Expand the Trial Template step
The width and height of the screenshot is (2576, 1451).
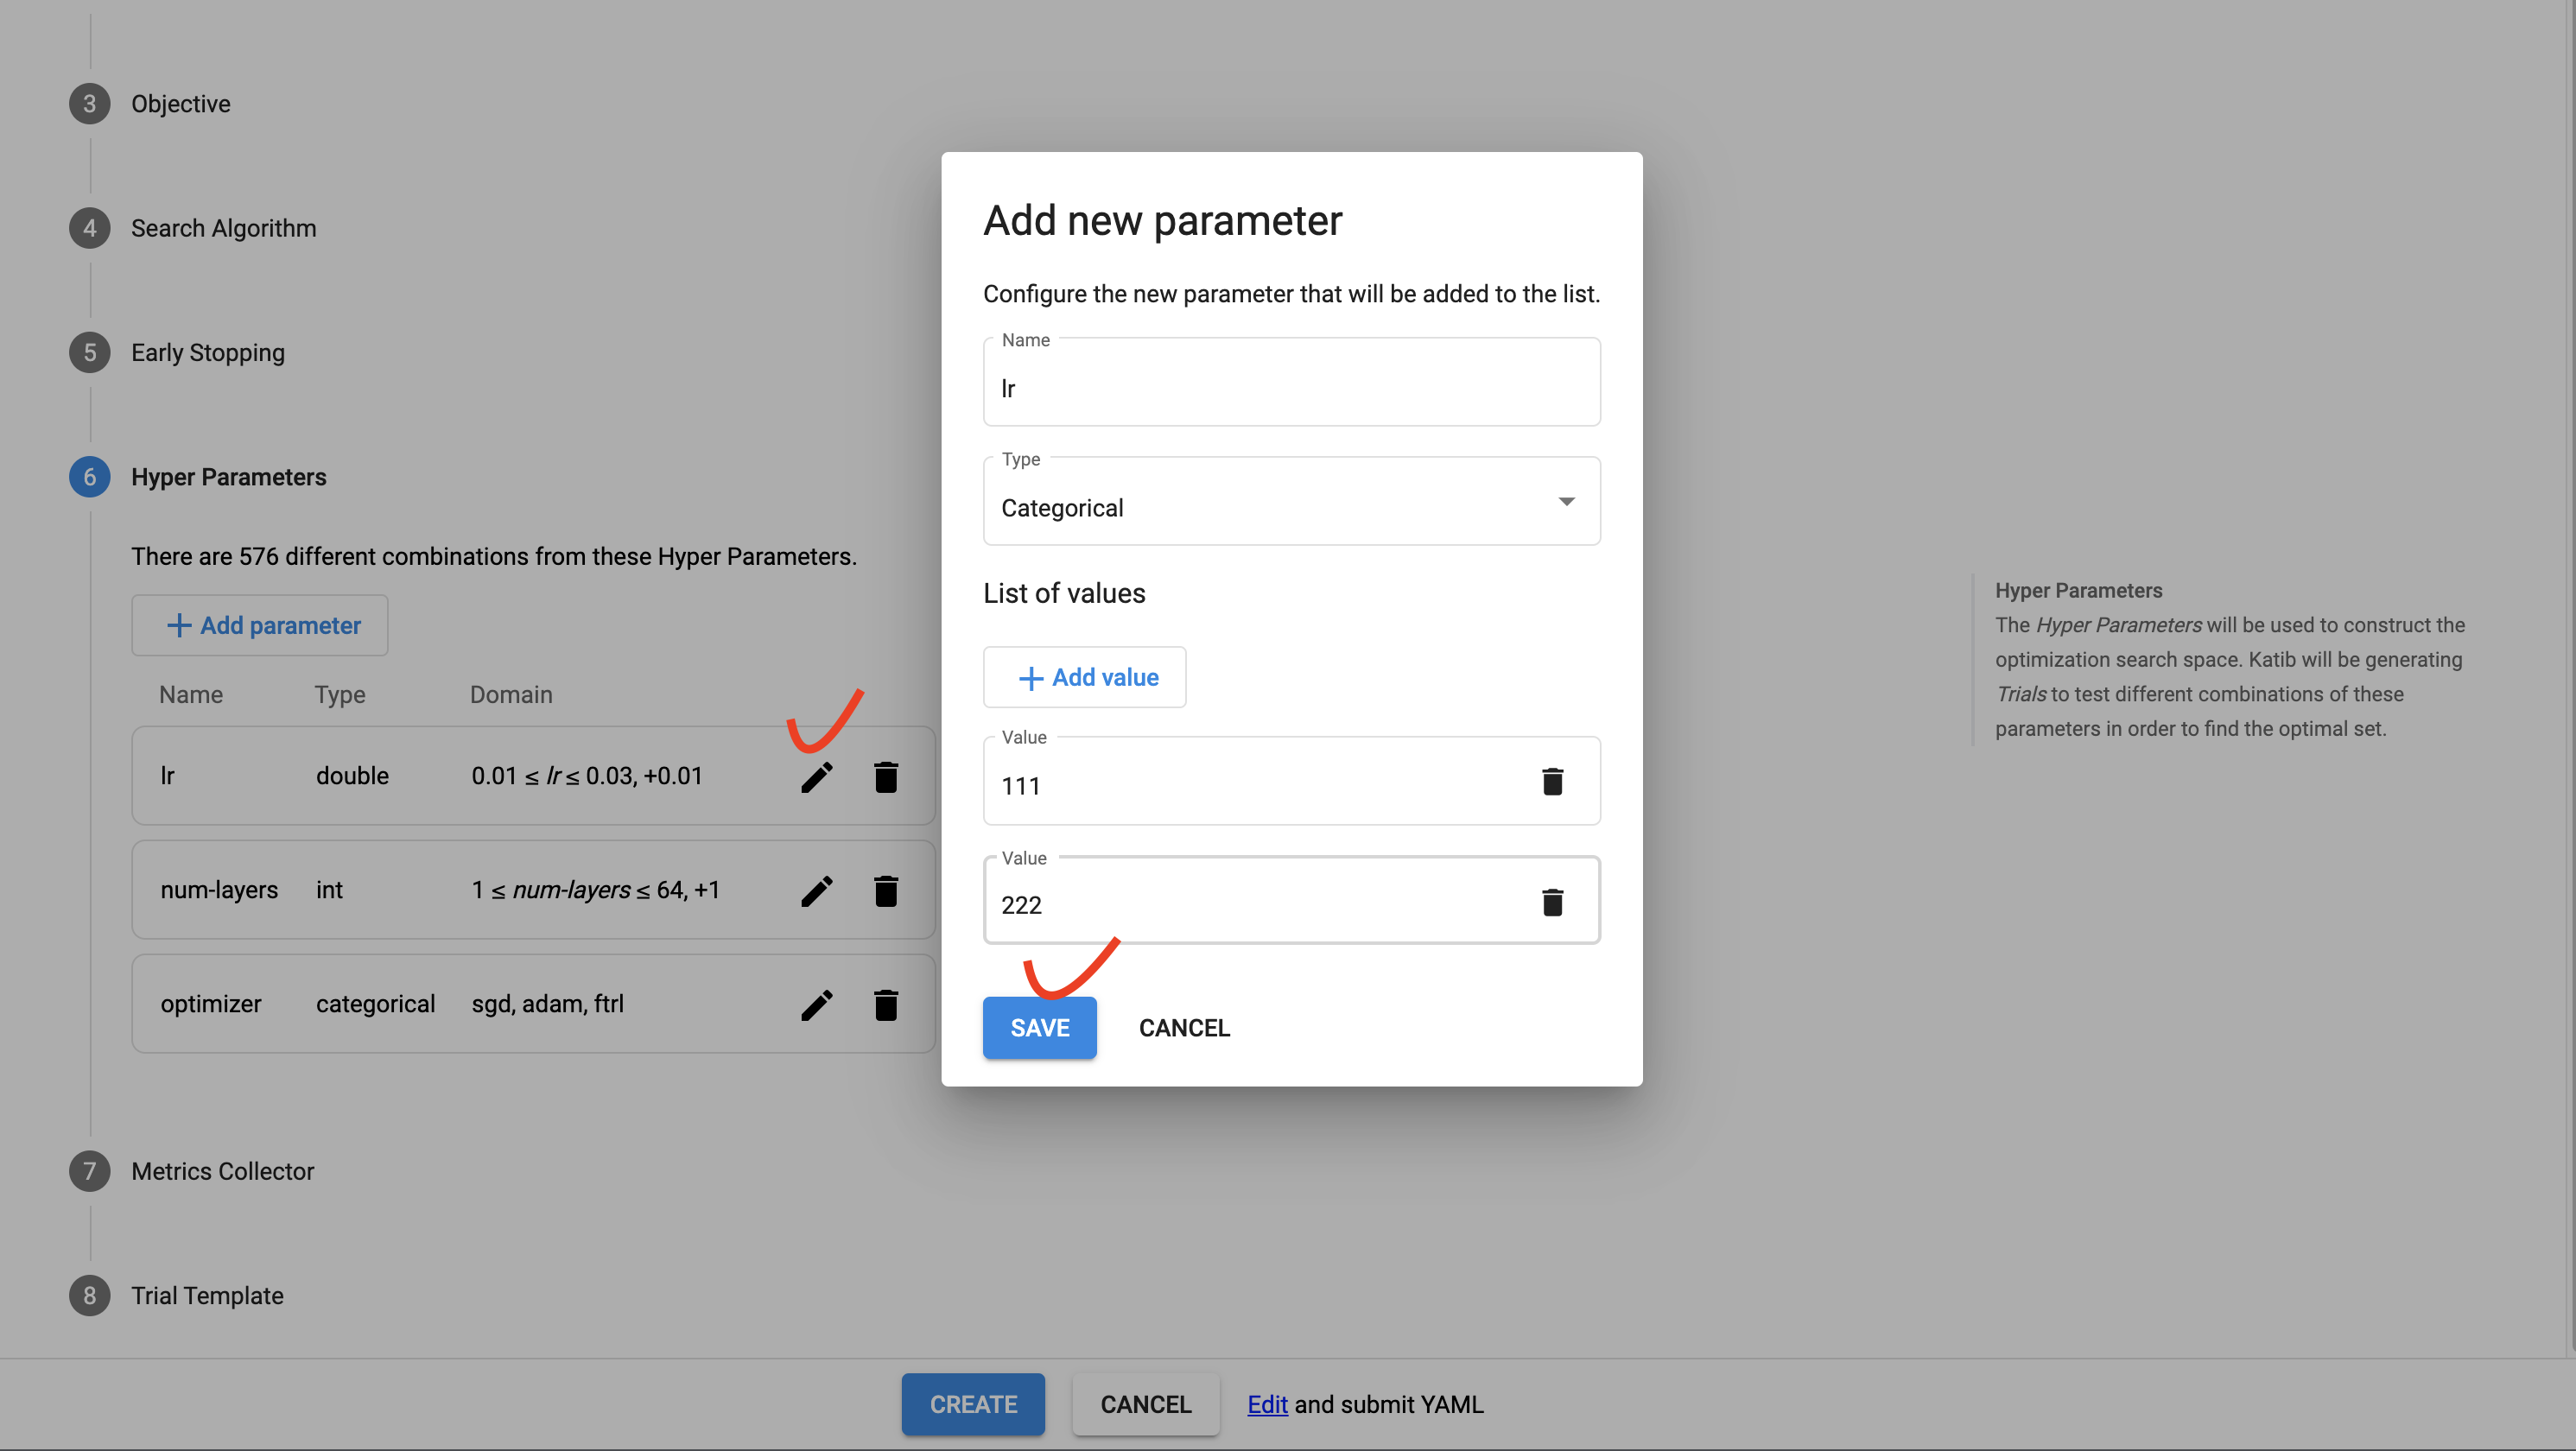[x=207, y=1296]
